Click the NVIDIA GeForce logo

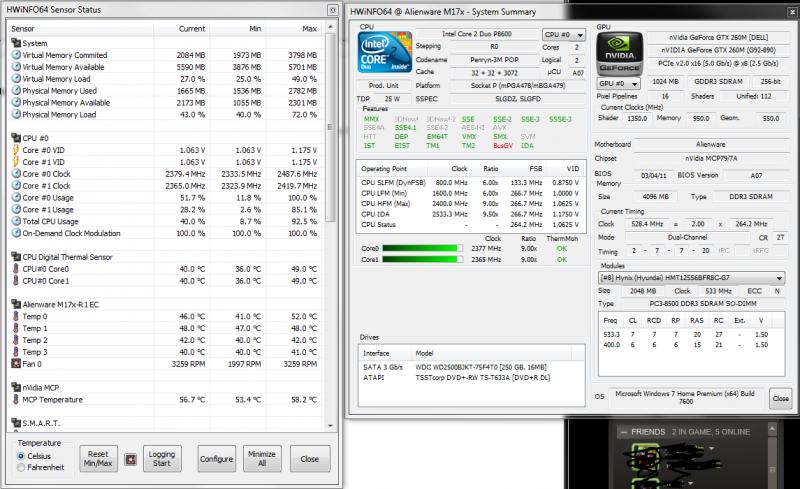[x=619, y=54]
